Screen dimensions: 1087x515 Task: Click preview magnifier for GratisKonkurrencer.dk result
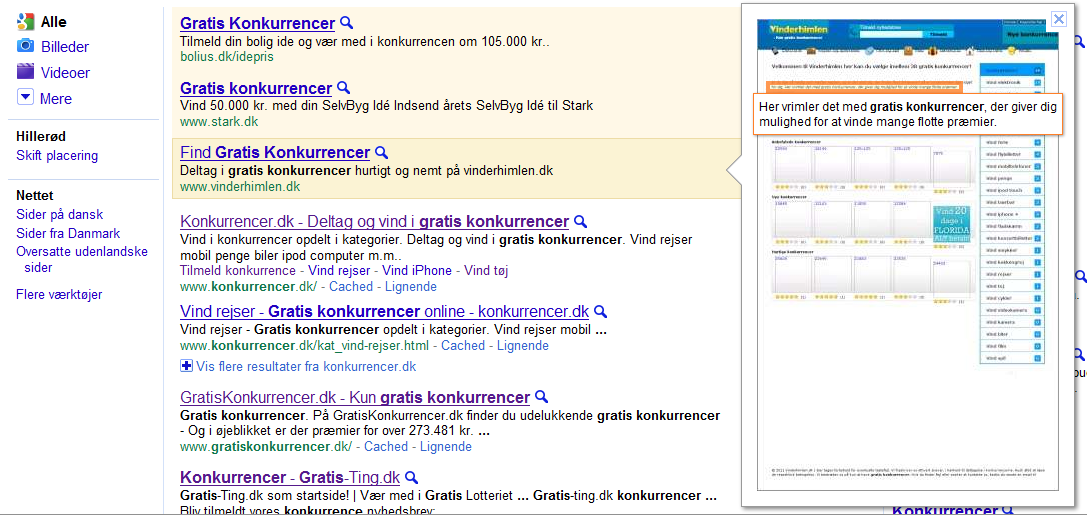point(542,397)
